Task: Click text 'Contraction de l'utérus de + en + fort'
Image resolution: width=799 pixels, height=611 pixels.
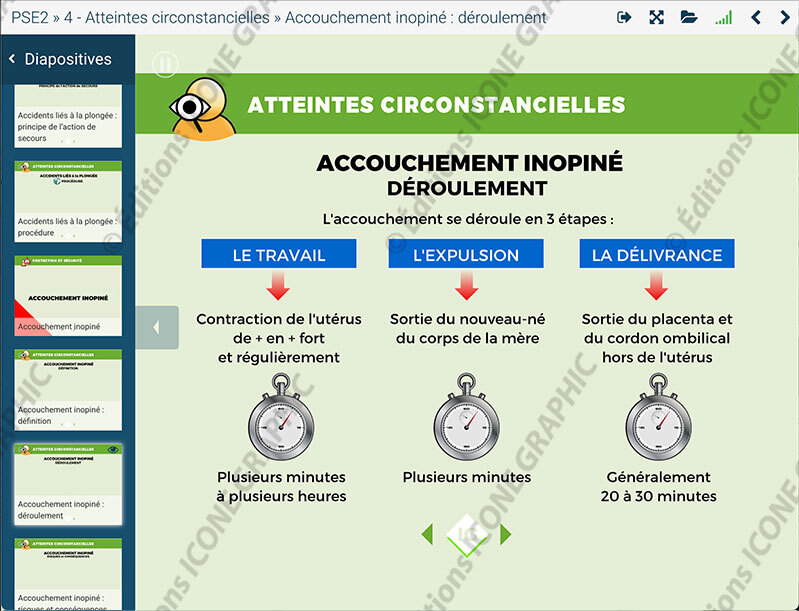Action: 279,329
